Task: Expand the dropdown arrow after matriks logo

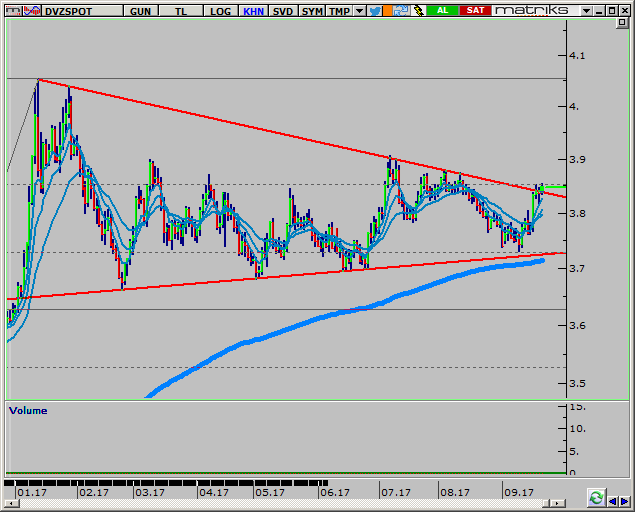Action: click(x=586, y=11)
